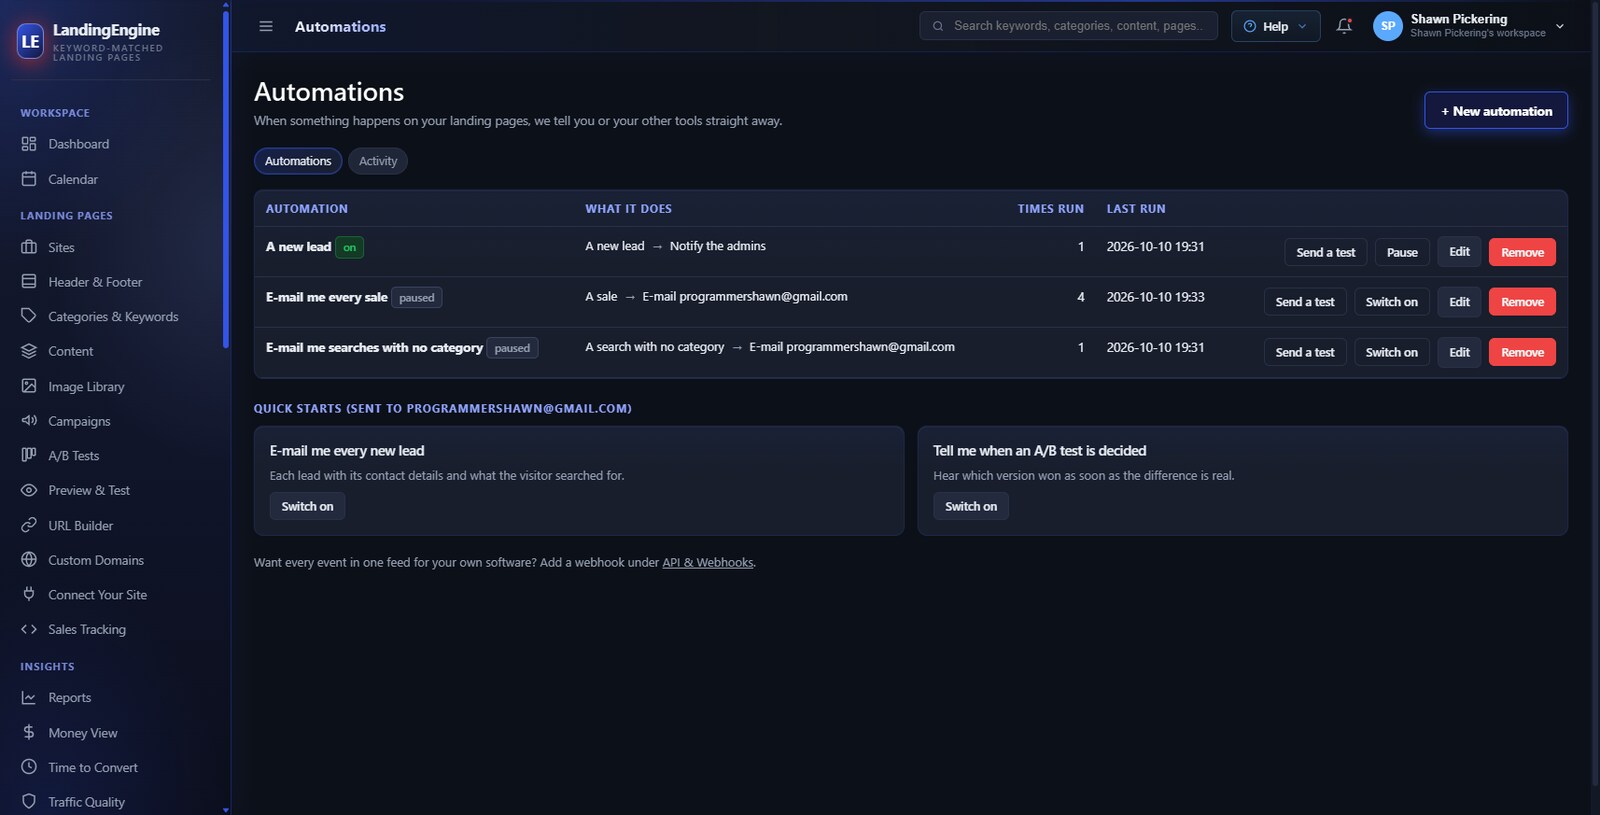Go to A/B Tests in sidebar
The image size is (1600, 815).
point(73,456)
